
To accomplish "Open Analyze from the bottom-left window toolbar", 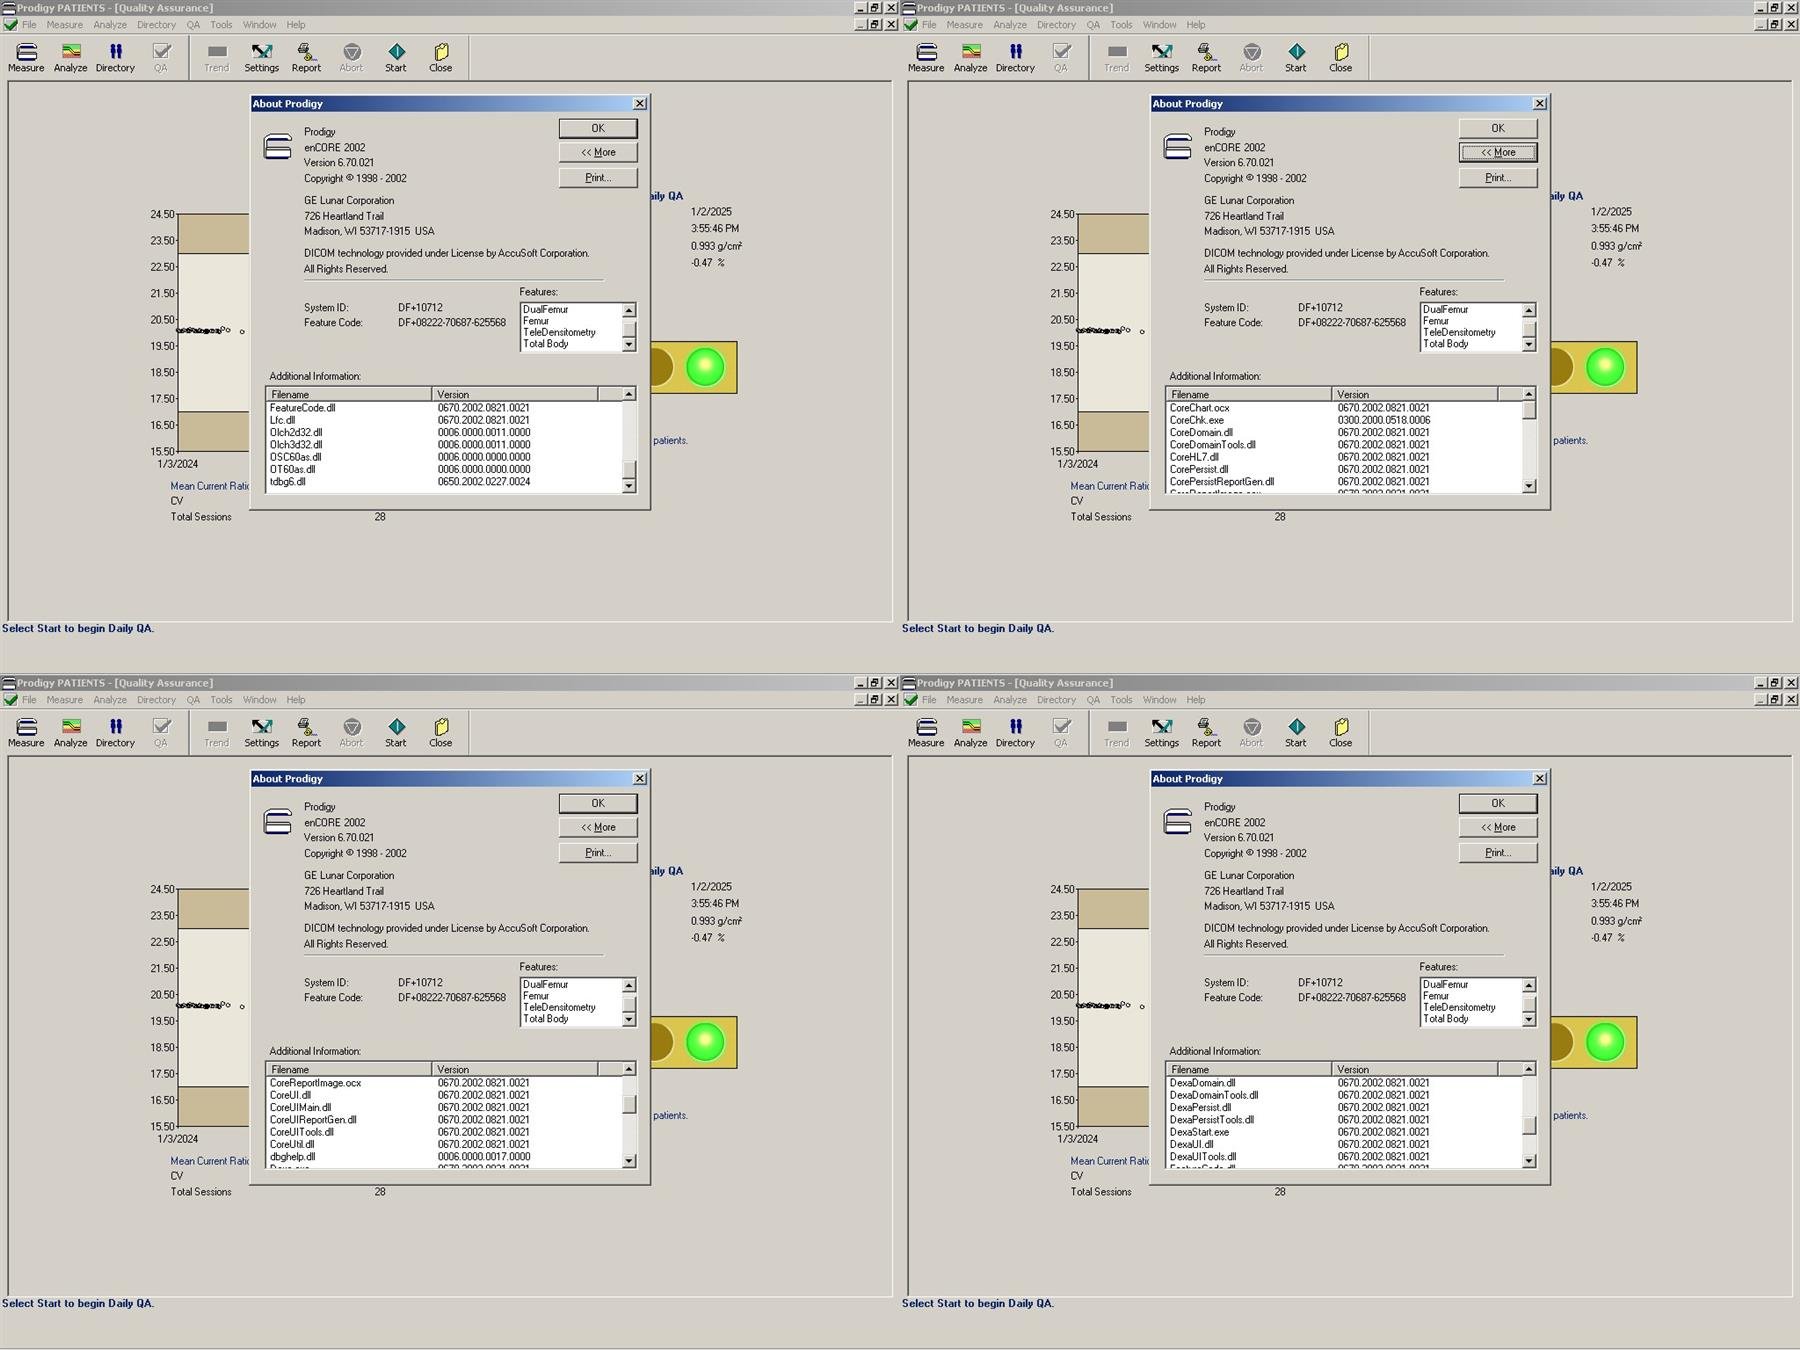I will coord(70,732).
